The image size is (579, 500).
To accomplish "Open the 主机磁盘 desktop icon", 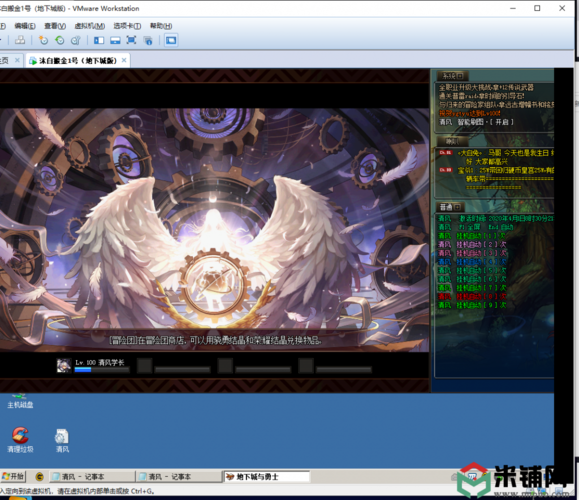I will 20,401.
